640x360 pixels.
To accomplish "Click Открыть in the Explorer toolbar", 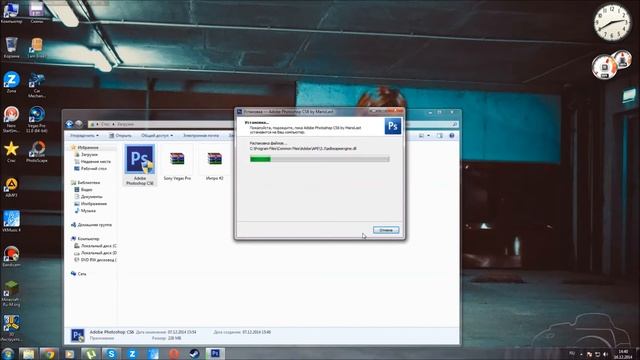I will click(120, 136).
